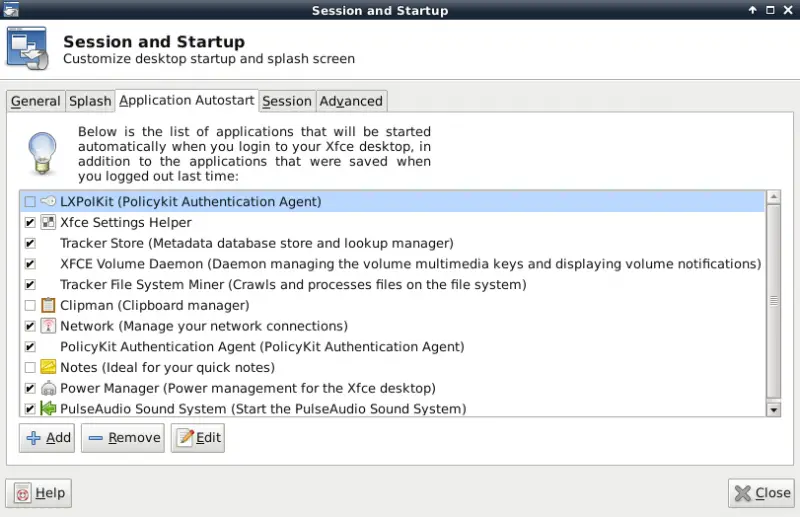800x517 pixels.
Task: Click the LXPolKit key icon
Action: (48, 202)
